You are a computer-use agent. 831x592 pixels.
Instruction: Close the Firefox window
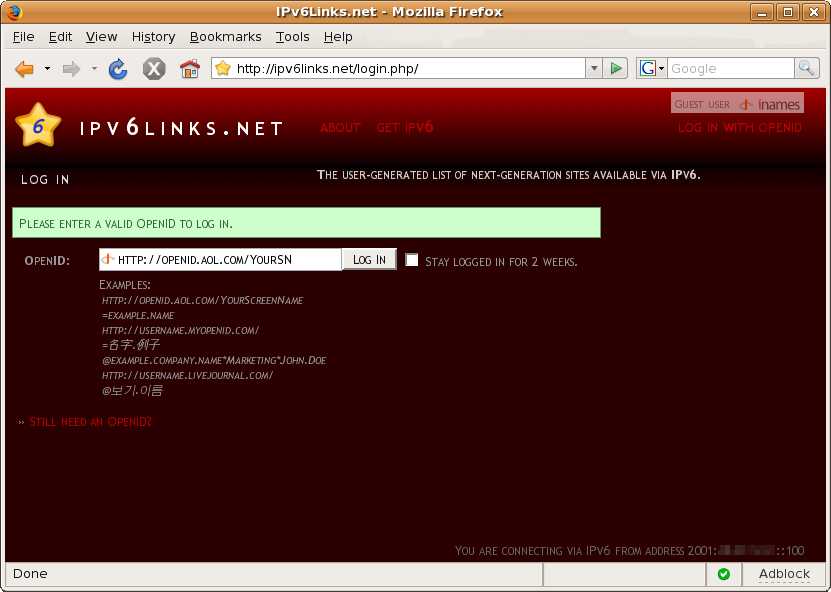(814, 12)
